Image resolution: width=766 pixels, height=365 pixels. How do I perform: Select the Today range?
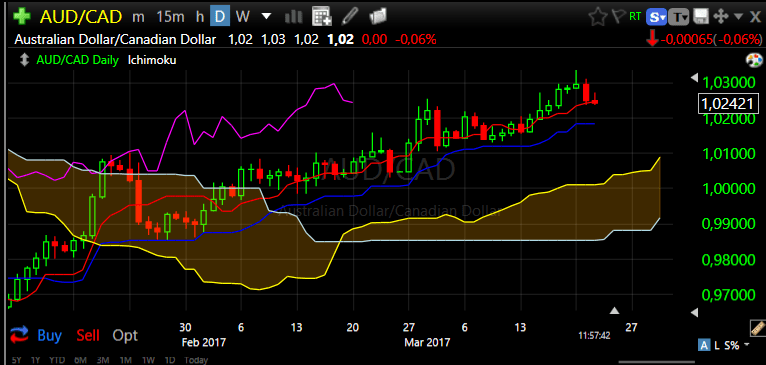[x=195, y=360]
